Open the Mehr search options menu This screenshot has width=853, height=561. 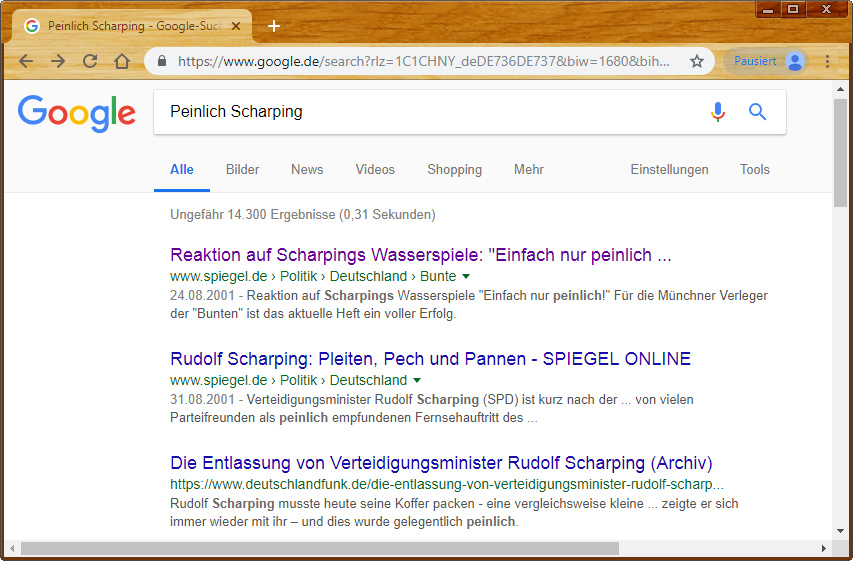pos(528,169)
